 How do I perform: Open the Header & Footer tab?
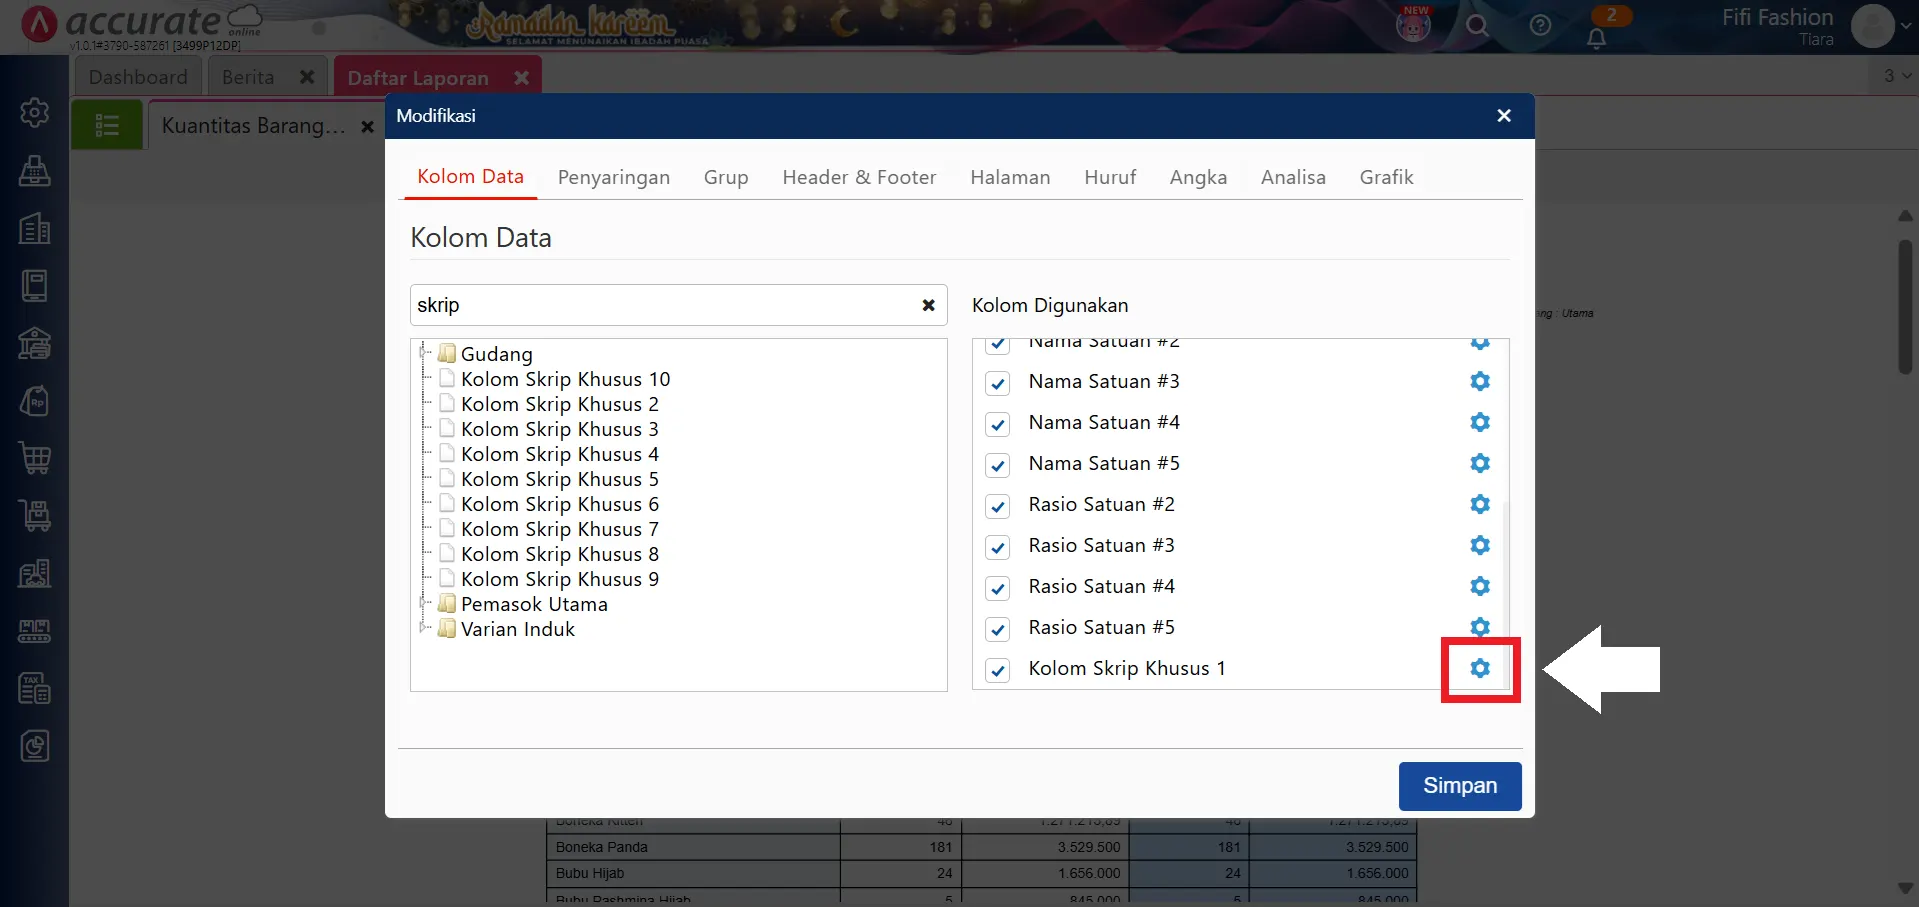point(858,177)
